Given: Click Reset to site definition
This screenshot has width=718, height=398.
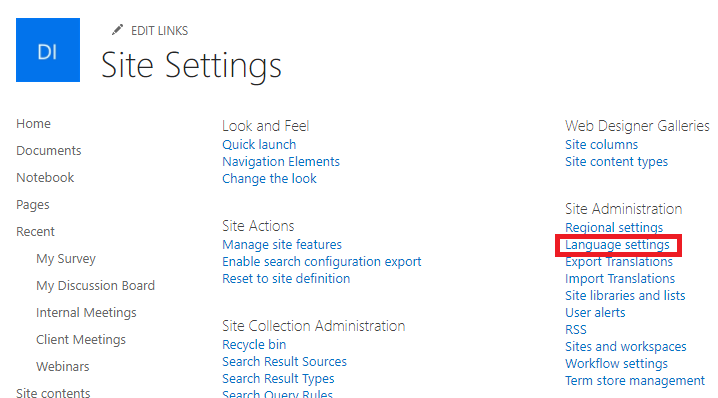Looking at the screenshot, I should [x=286, y=278].
